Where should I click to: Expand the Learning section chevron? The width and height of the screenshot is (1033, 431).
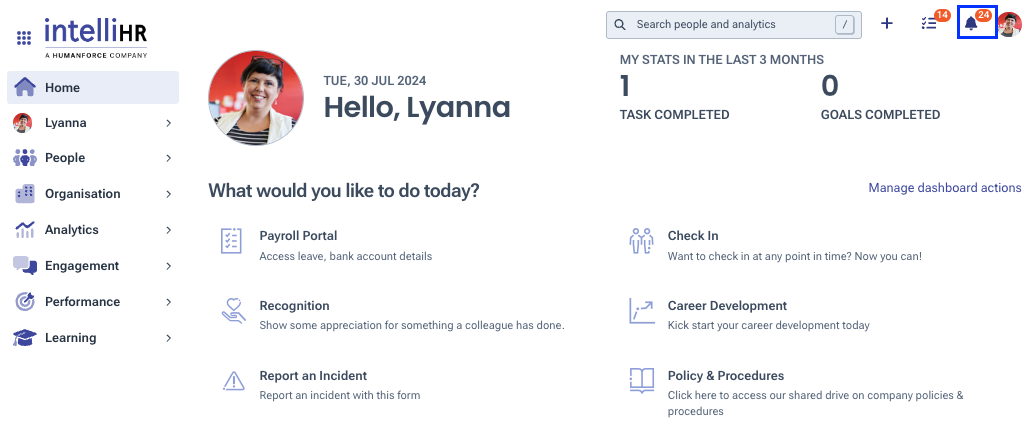[x=169, y=338]
